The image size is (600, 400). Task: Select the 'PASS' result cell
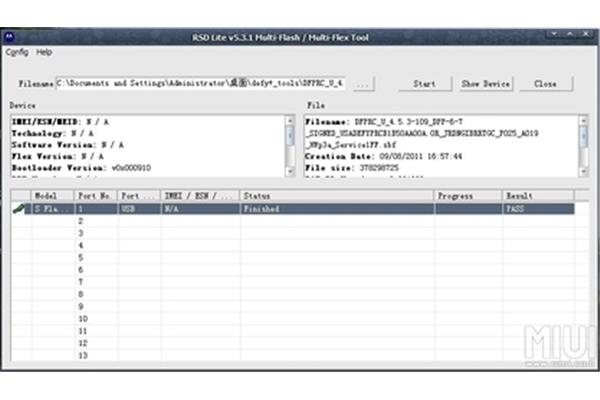(x=538, y=209)
